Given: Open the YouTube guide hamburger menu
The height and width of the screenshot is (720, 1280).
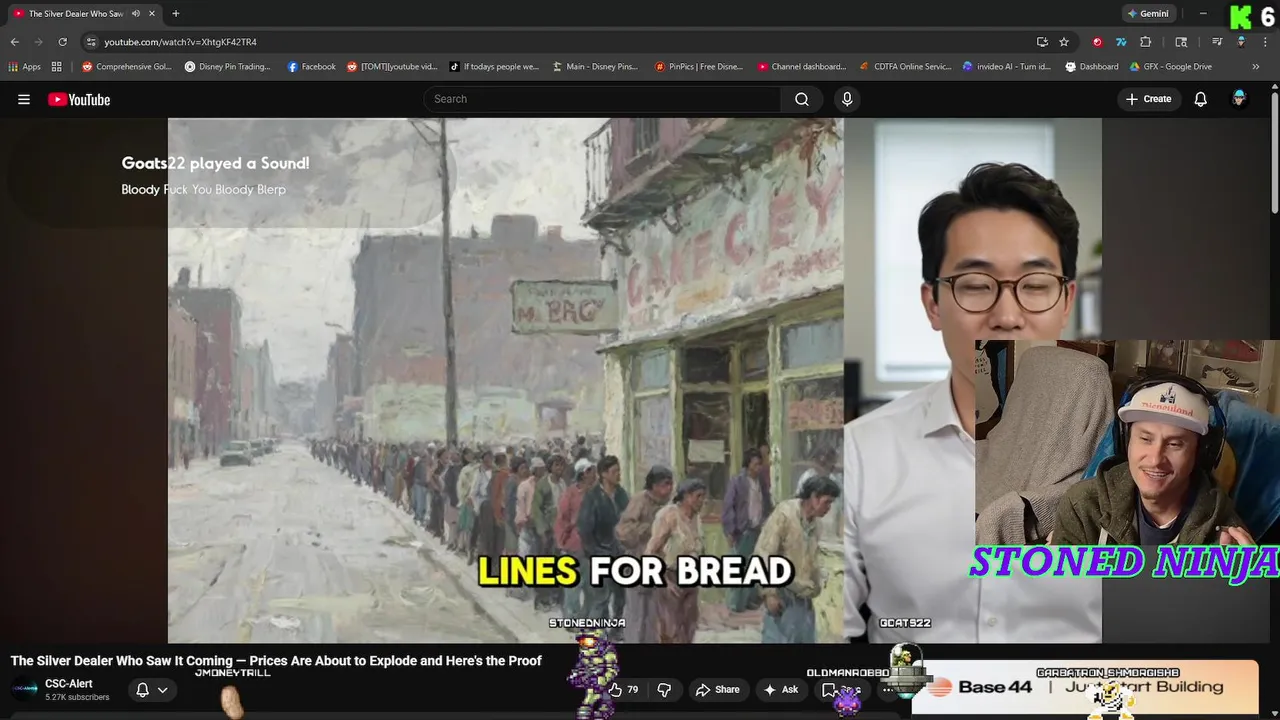Looking at the screenshot, I should pos(24,99).
